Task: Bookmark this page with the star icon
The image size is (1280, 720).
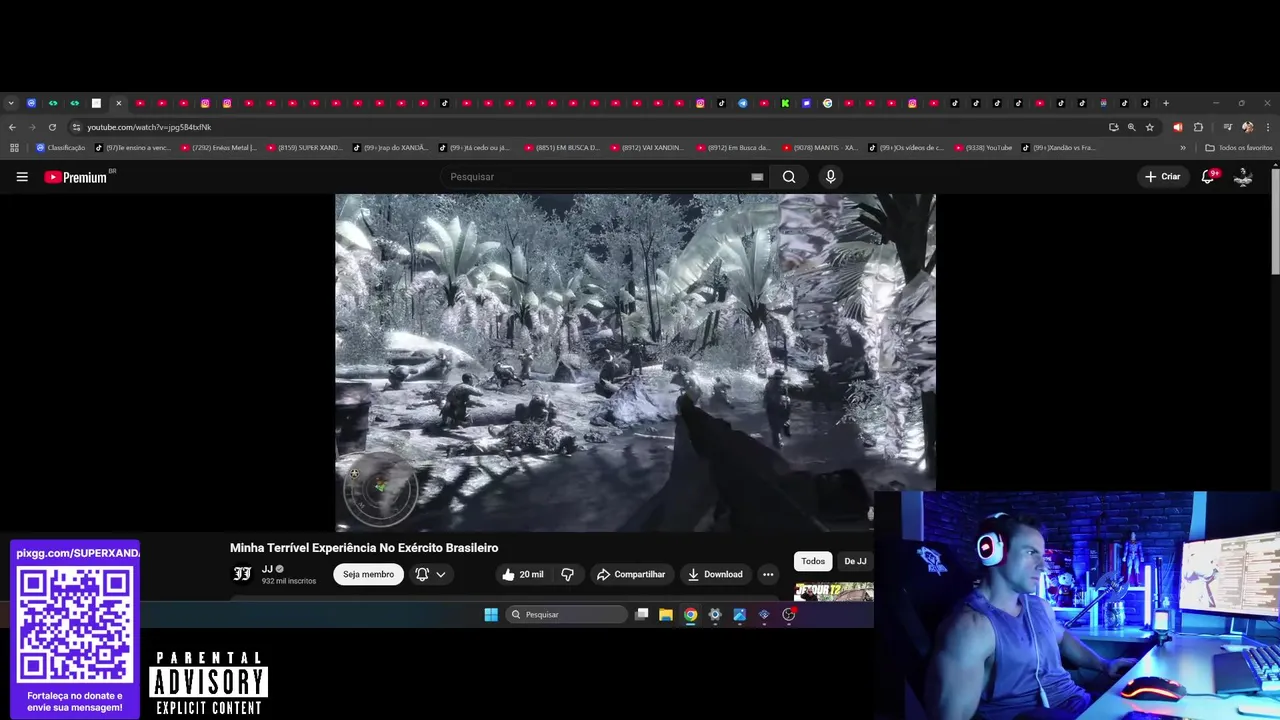Action: pos(1150,127)
